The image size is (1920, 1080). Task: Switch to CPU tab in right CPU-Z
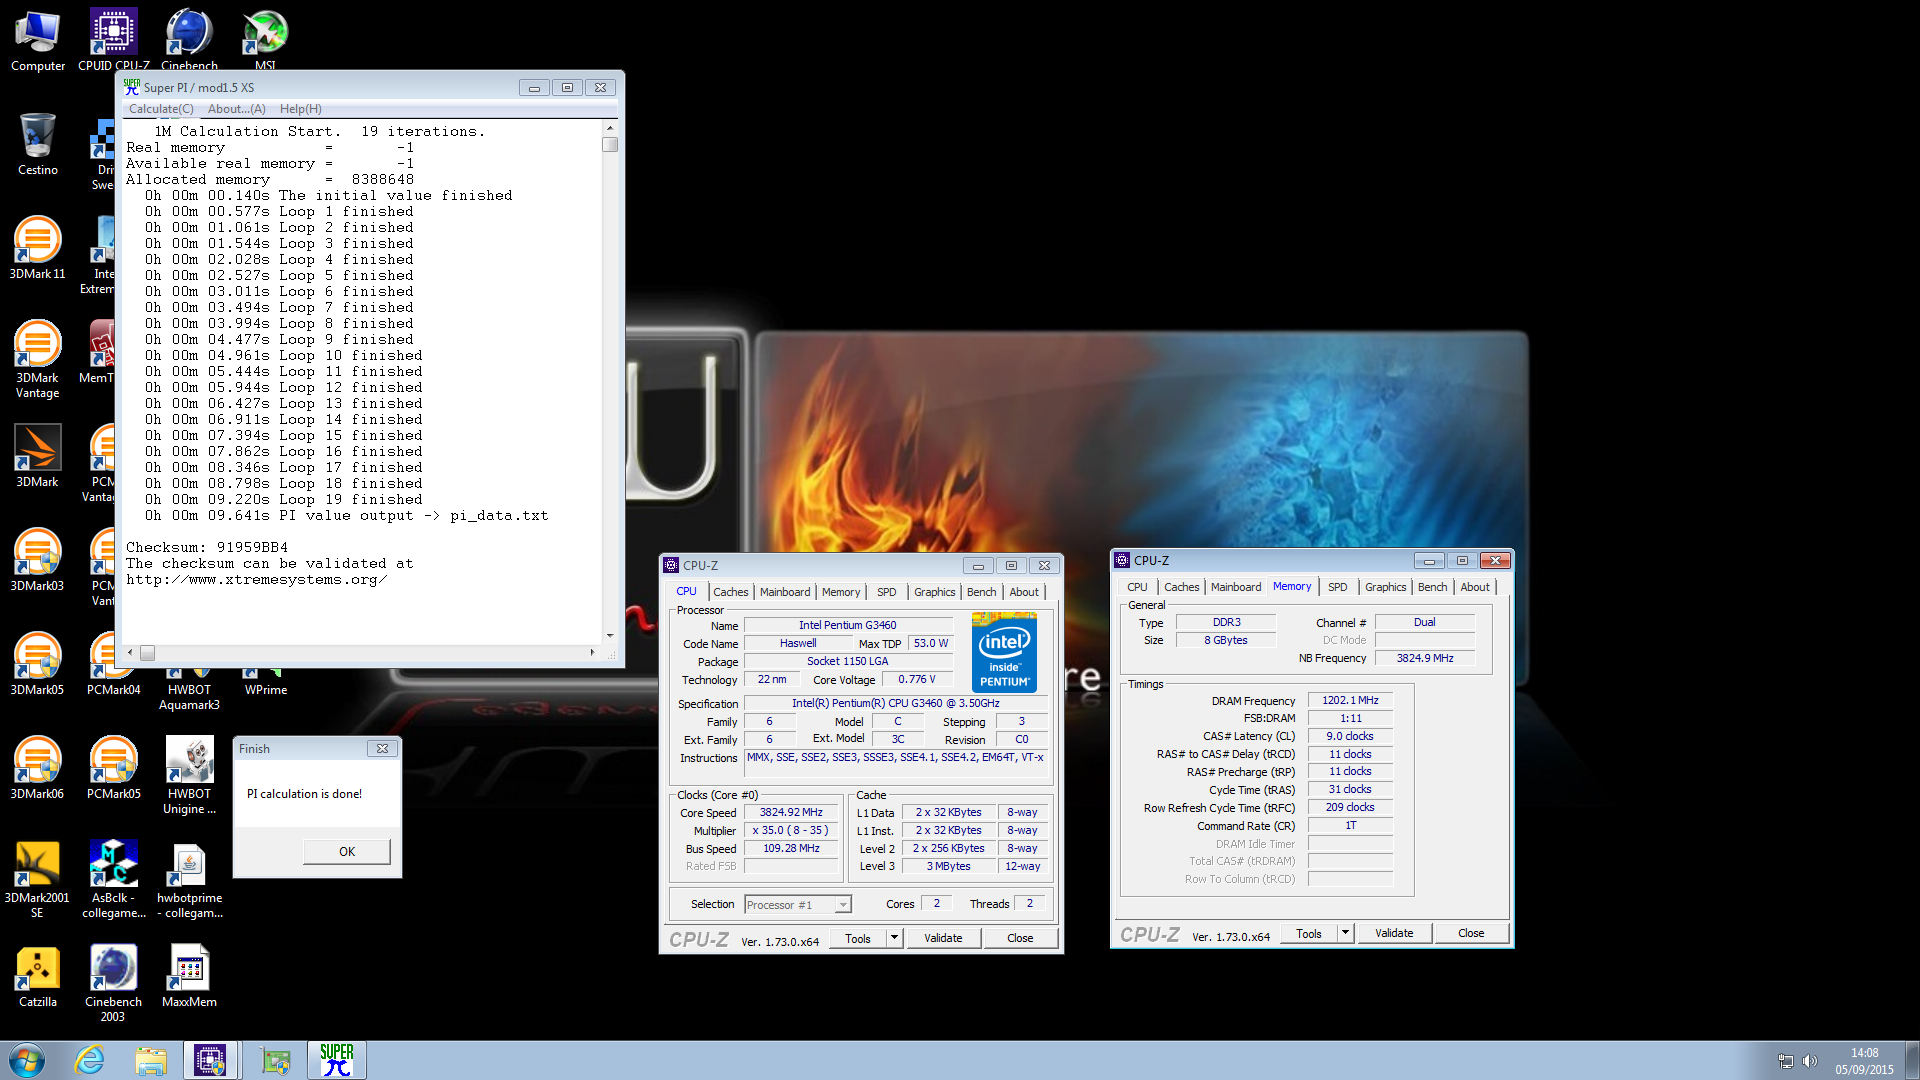point(1137,587)
